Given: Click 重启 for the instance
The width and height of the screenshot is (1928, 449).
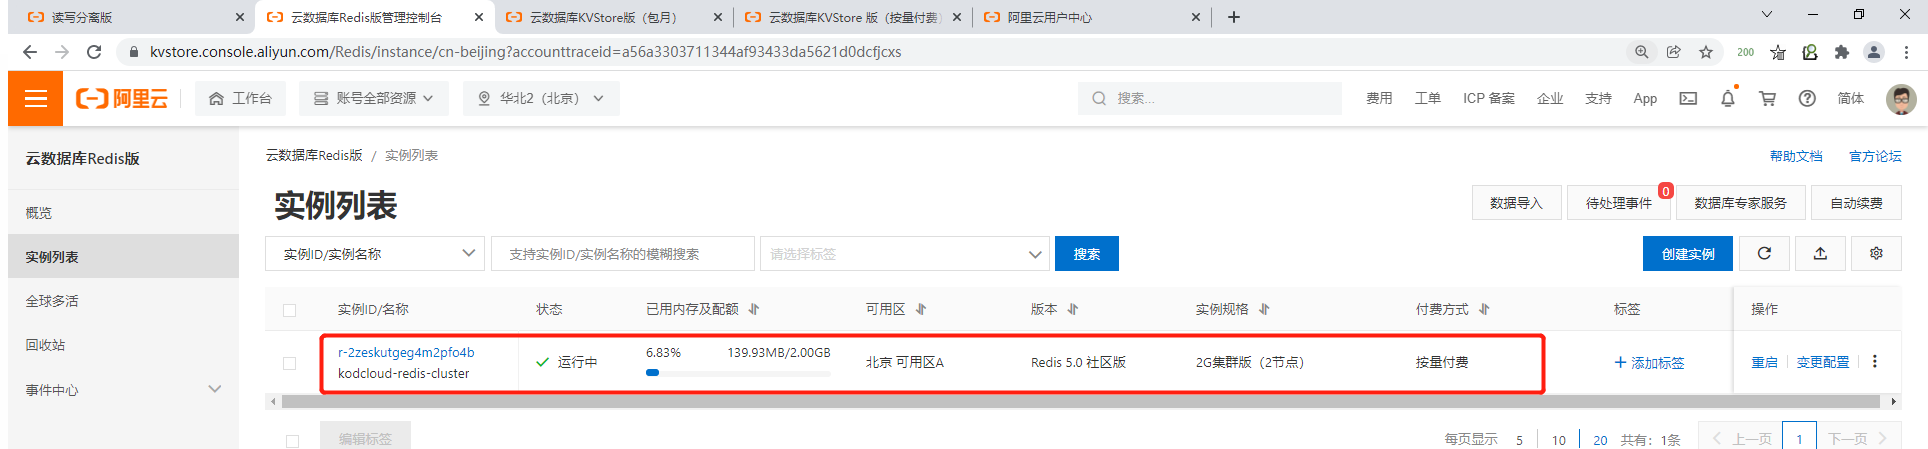Looking at the screenshot, I should (1764, 363).
